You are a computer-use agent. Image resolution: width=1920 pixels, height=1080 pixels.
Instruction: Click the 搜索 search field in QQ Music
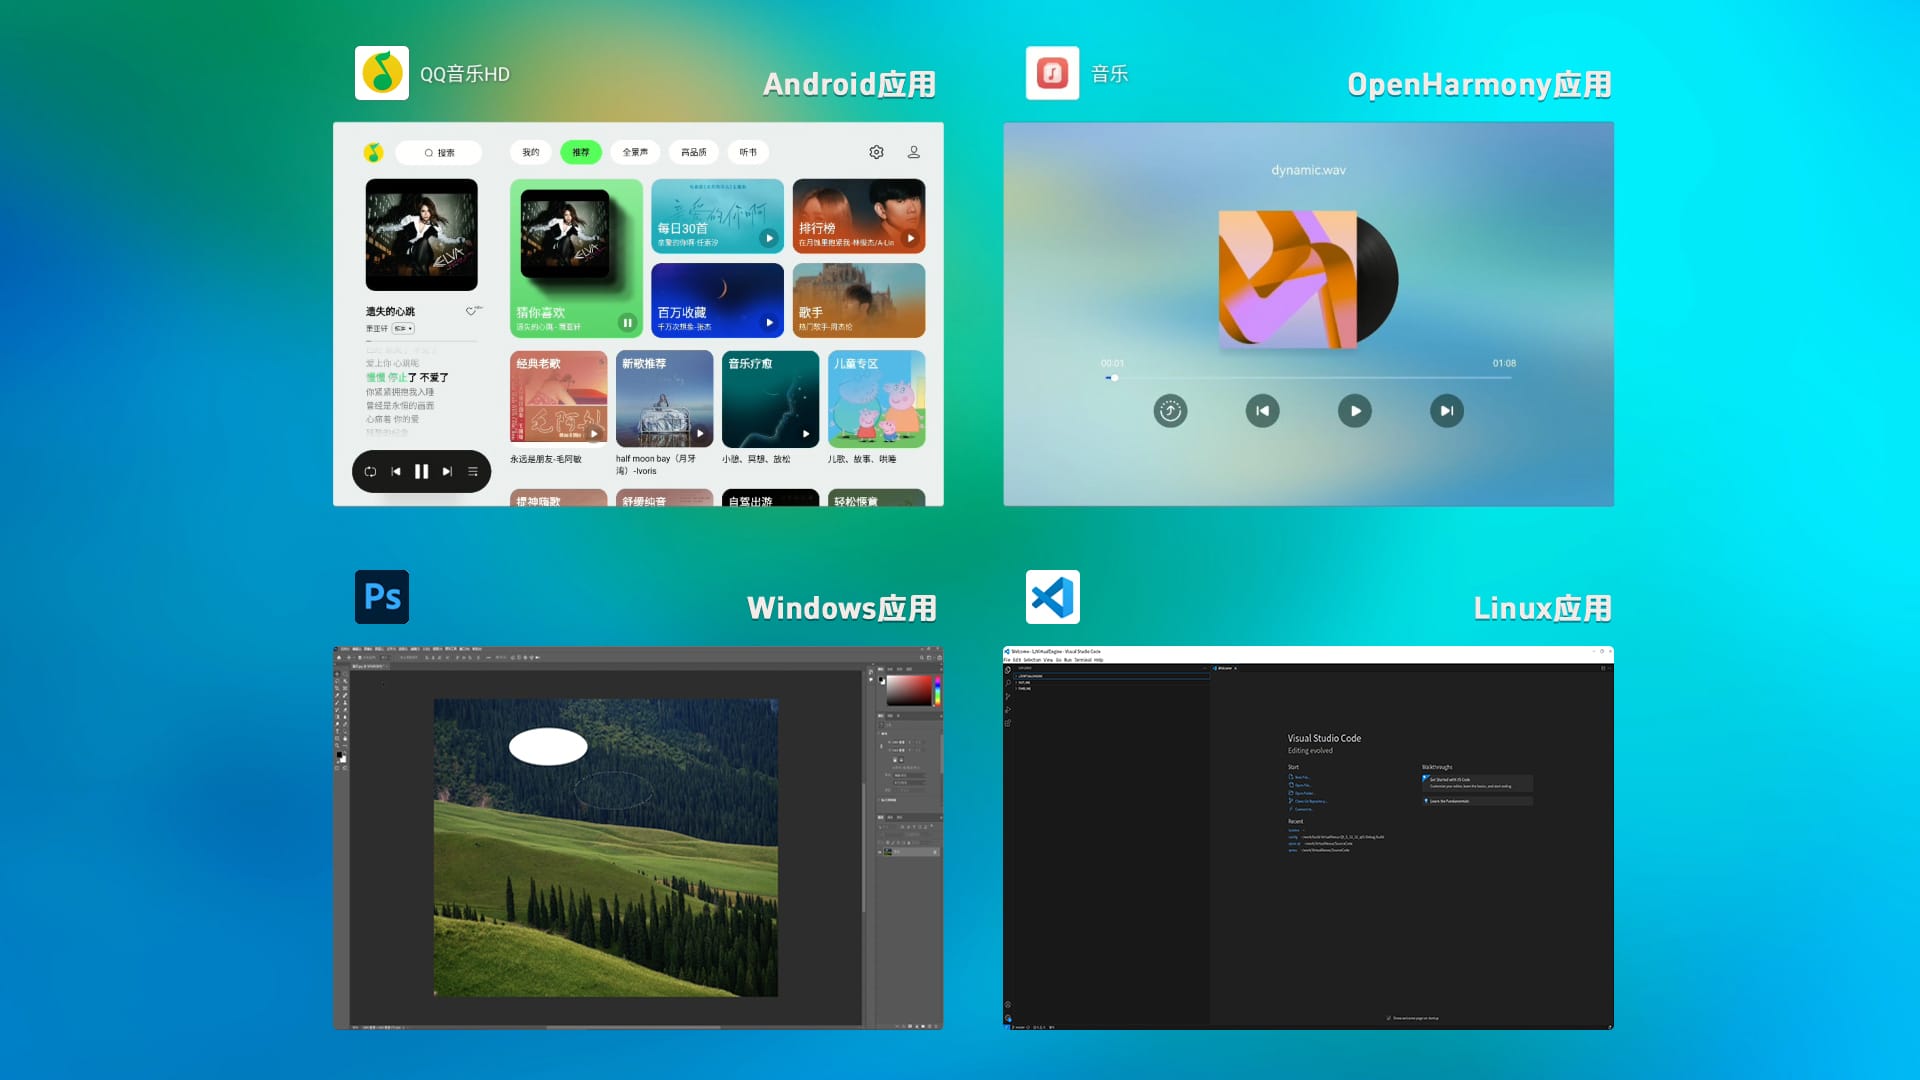click(x=439, y=152)
